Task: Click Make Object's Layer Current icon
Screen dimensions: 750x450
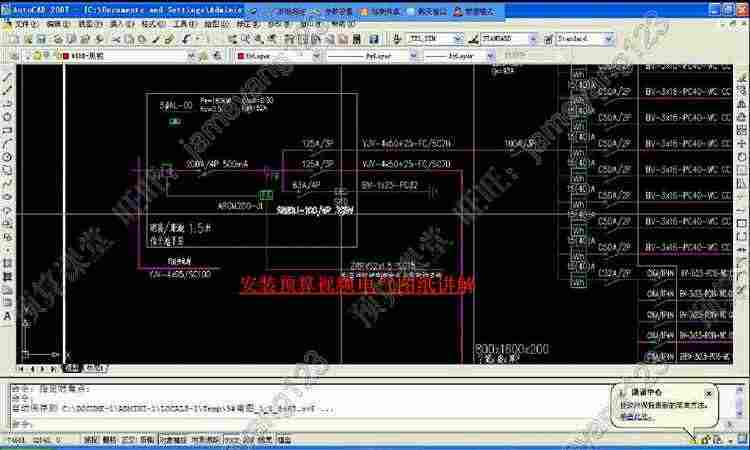Action: (205, 56)
